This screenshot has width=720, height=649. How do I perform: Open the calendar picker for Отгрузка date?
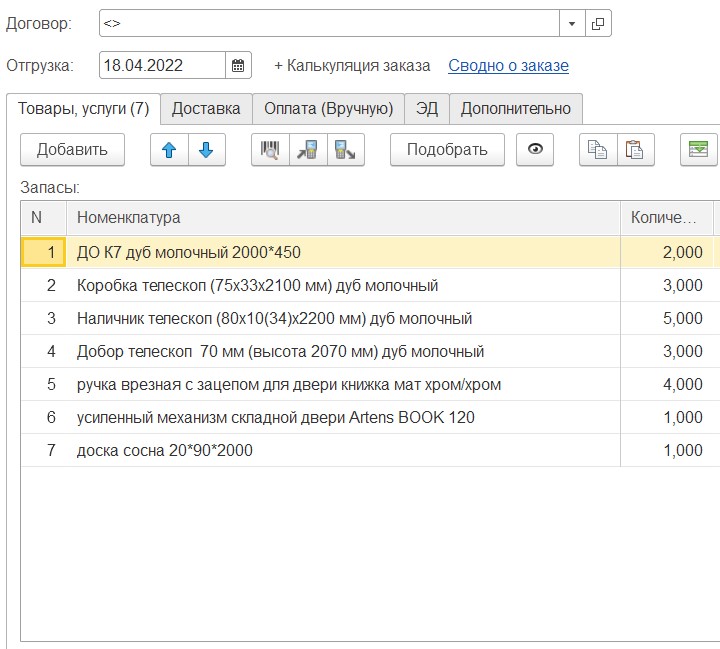238,66
